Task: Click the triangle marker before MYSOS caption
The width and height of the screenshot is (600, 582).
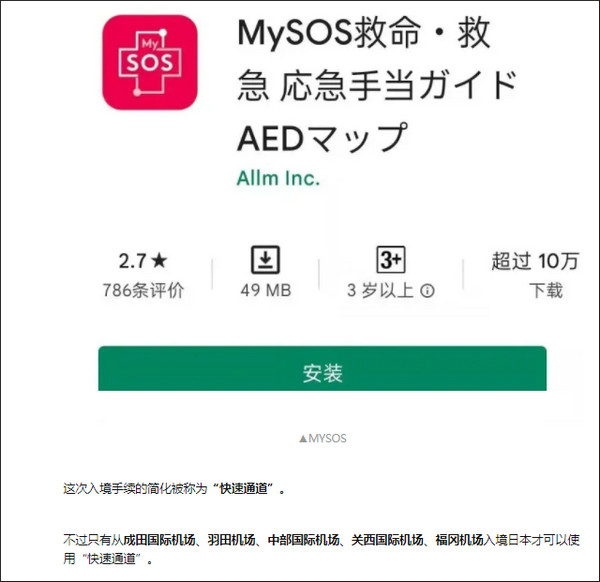Action: (303, 439)
